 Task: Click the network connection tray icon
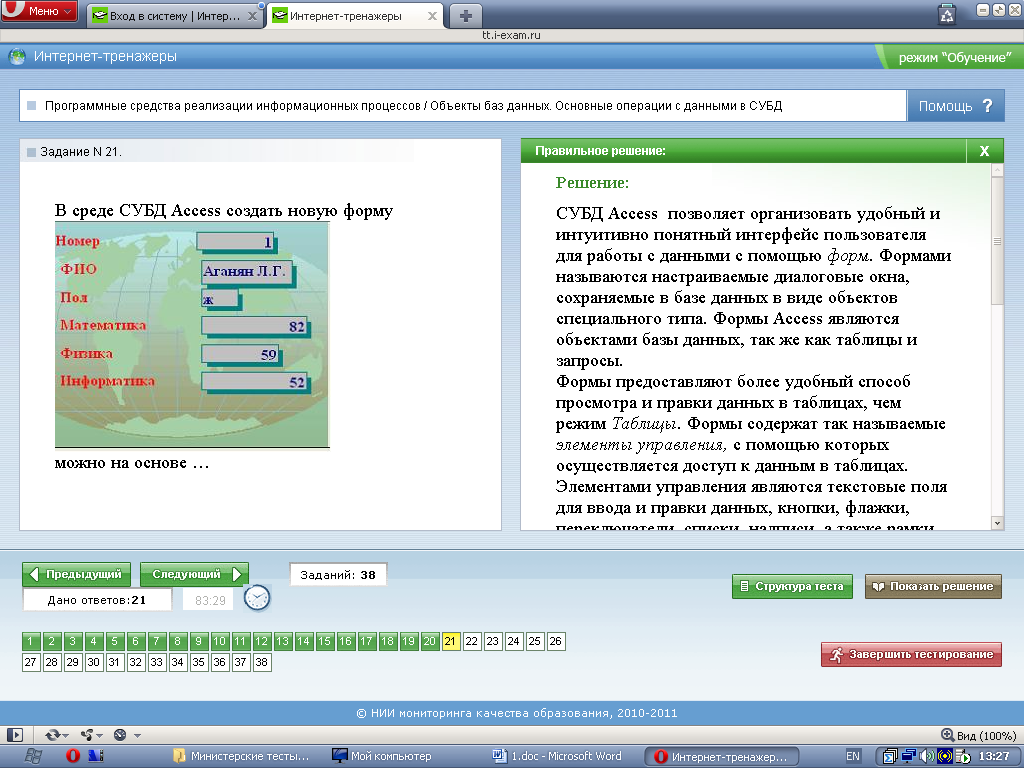pyautogui.click(x=908, y=757)
